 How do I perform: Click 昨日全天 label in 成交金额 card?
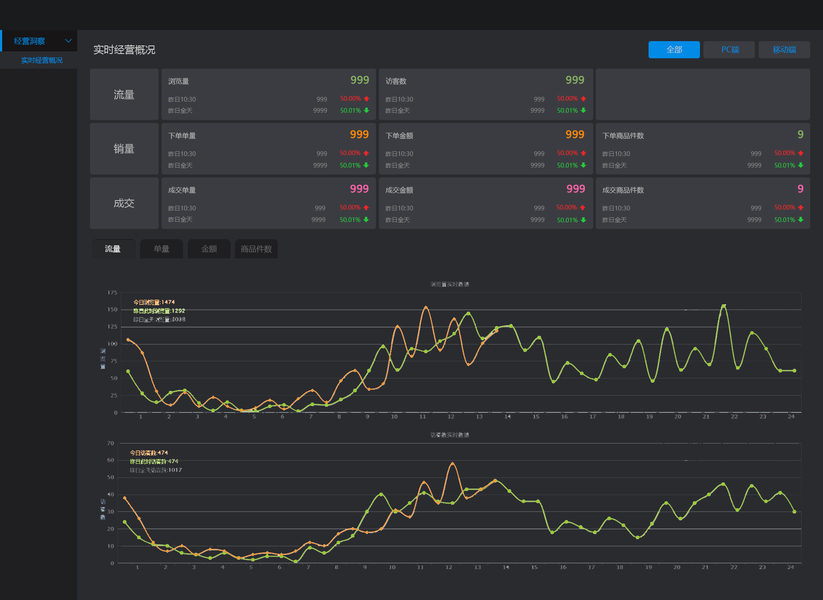397,219
